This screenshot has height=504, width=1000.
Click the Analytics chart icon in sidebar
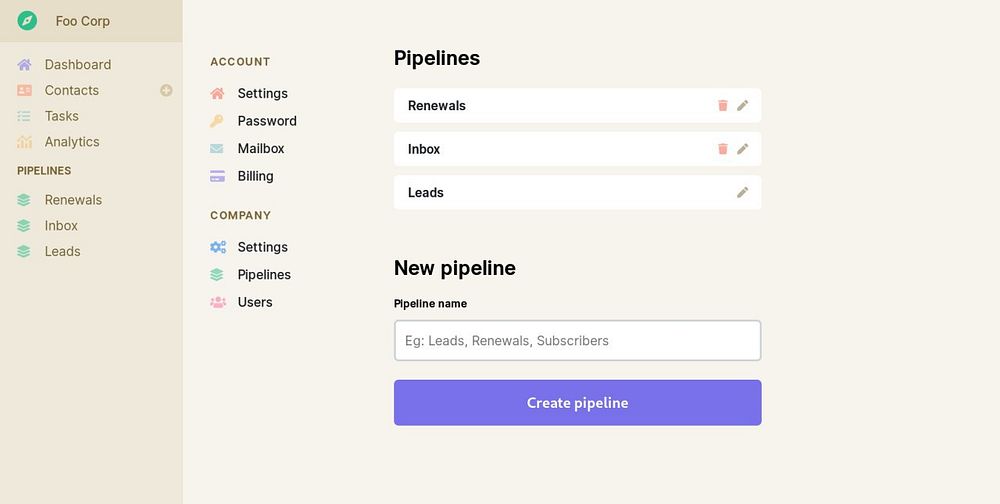coord(25,142)
